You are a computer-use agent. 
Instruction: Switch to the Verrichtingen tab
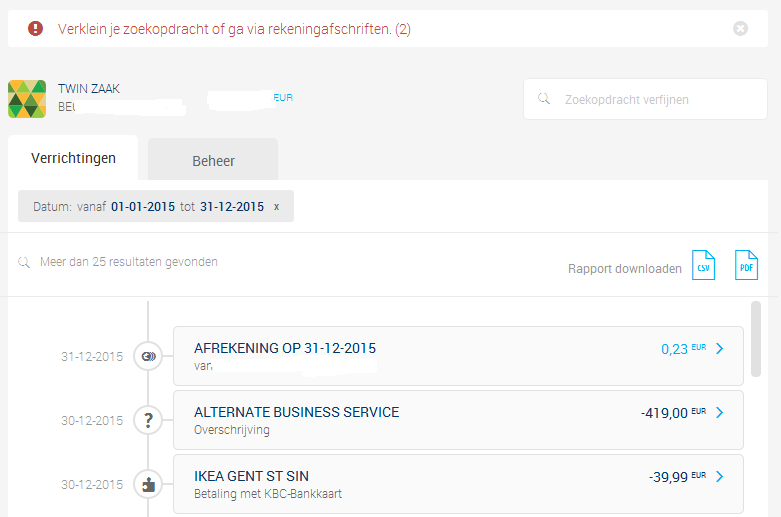(73, 158)
